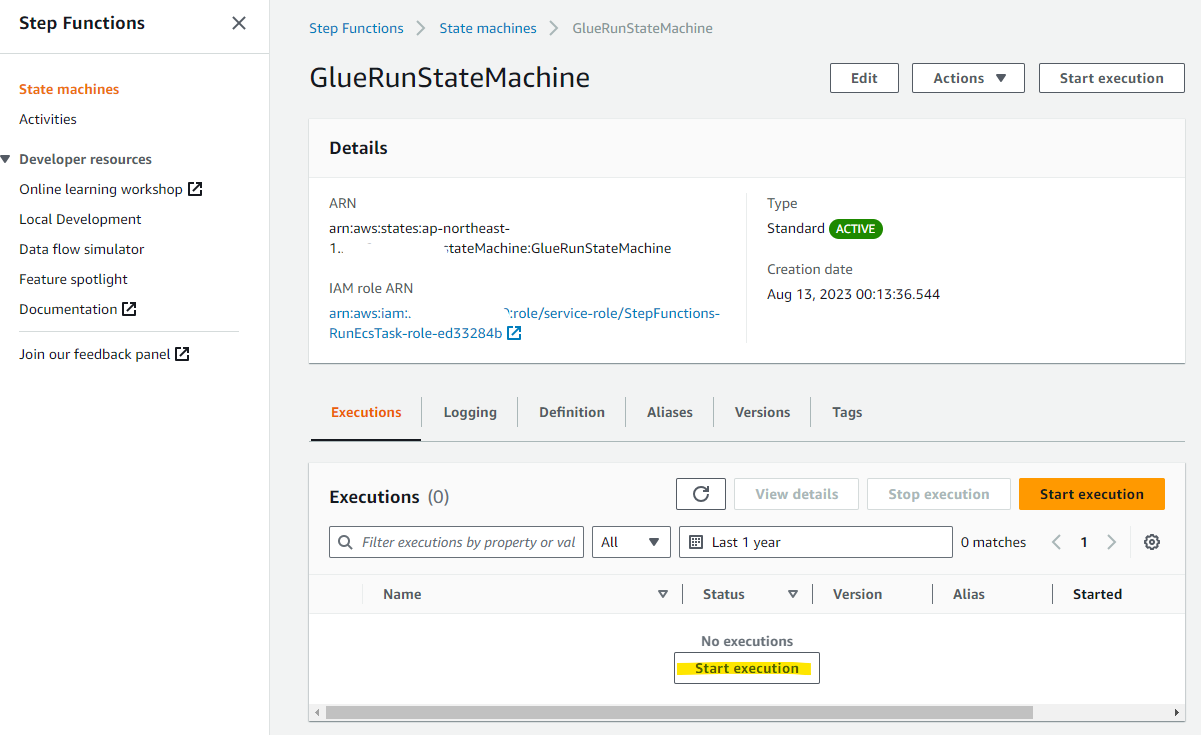Click the Edit button

[863, 77]
